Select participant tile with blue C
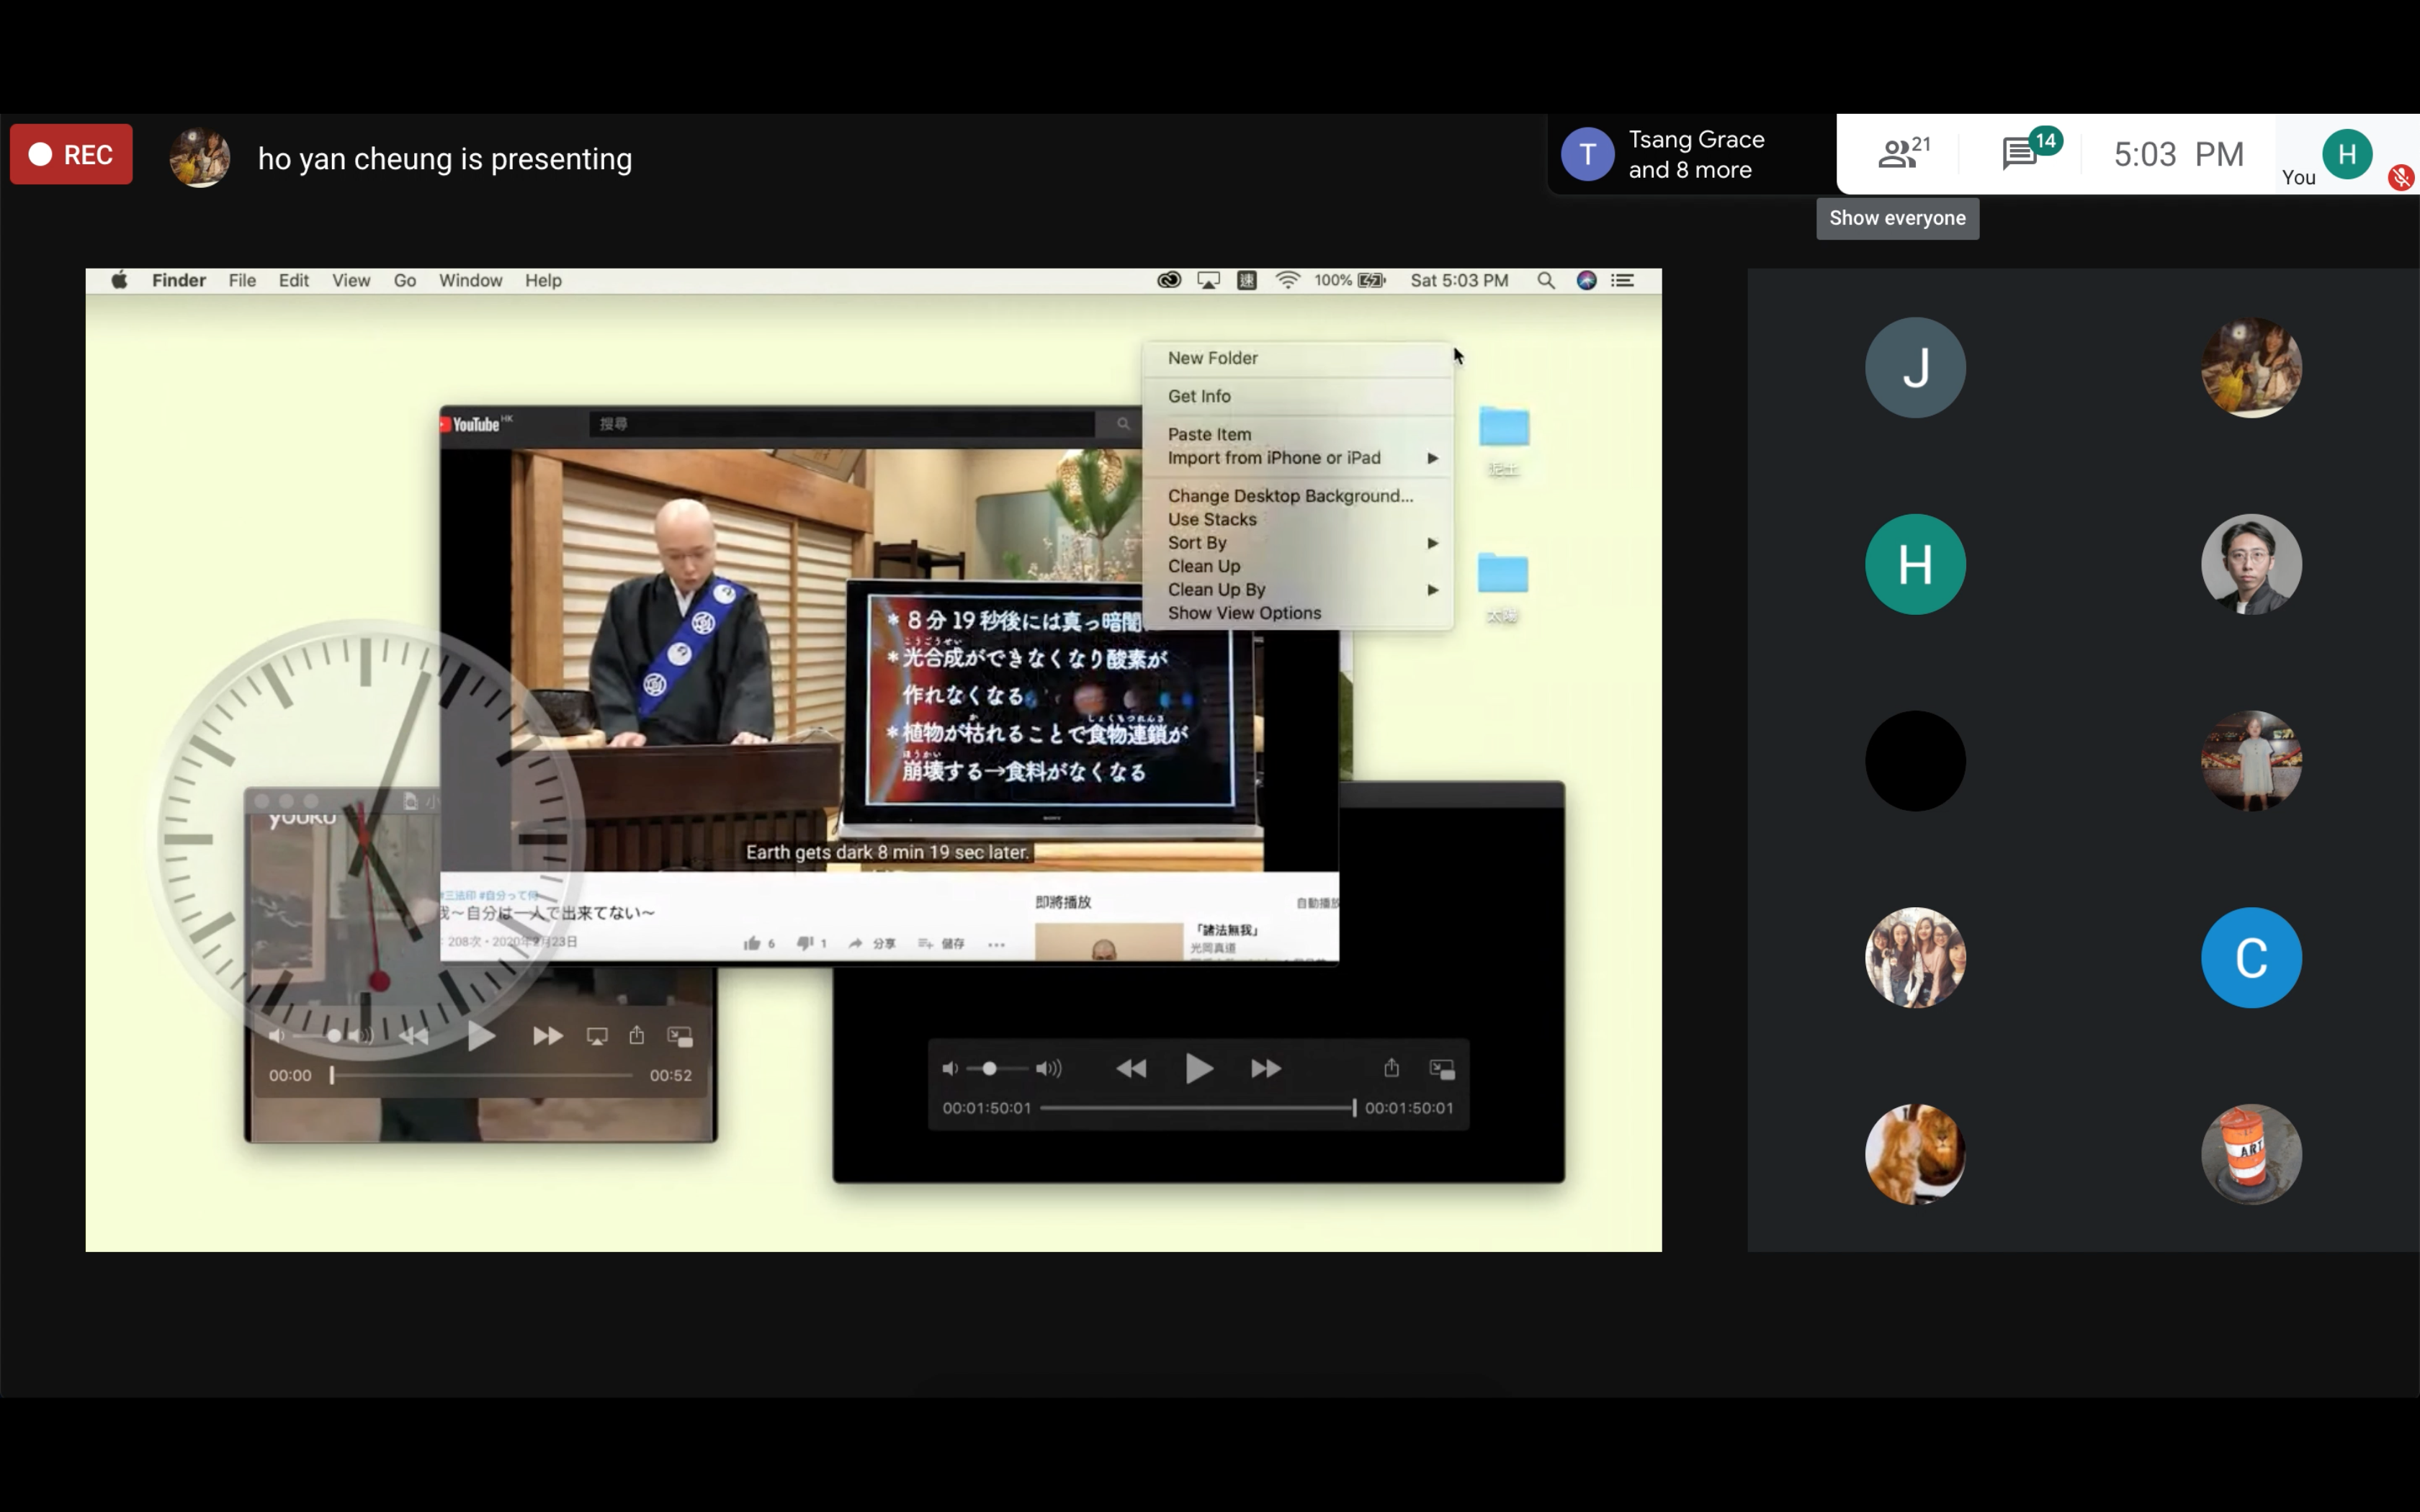The width and height of the screenshot is (2420, 1512). pyautogui.click(x=2250, y=957)
